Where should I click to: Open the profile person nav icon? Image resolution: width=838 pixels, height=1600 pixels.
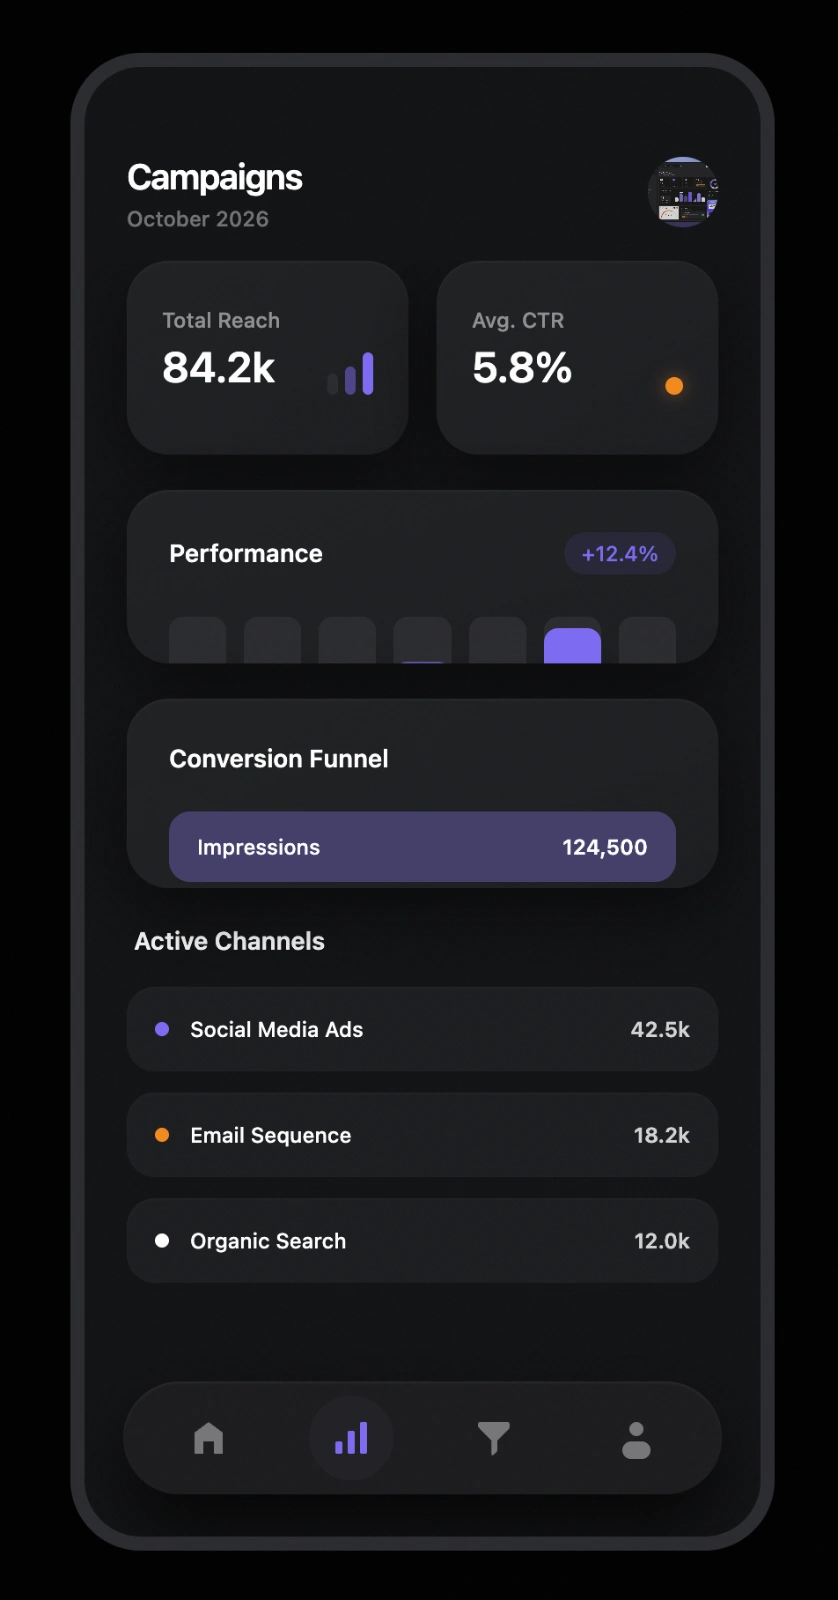pos(636,1440)
